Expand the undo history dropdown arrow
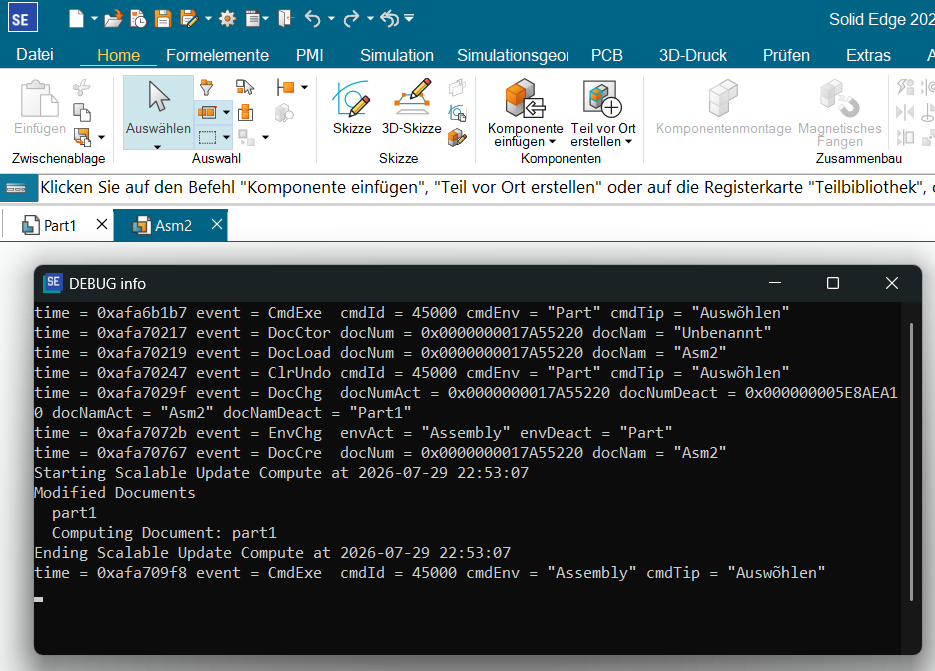Image resolution: width=935 pixels, height=671 pixels. [x=332, y=19]
